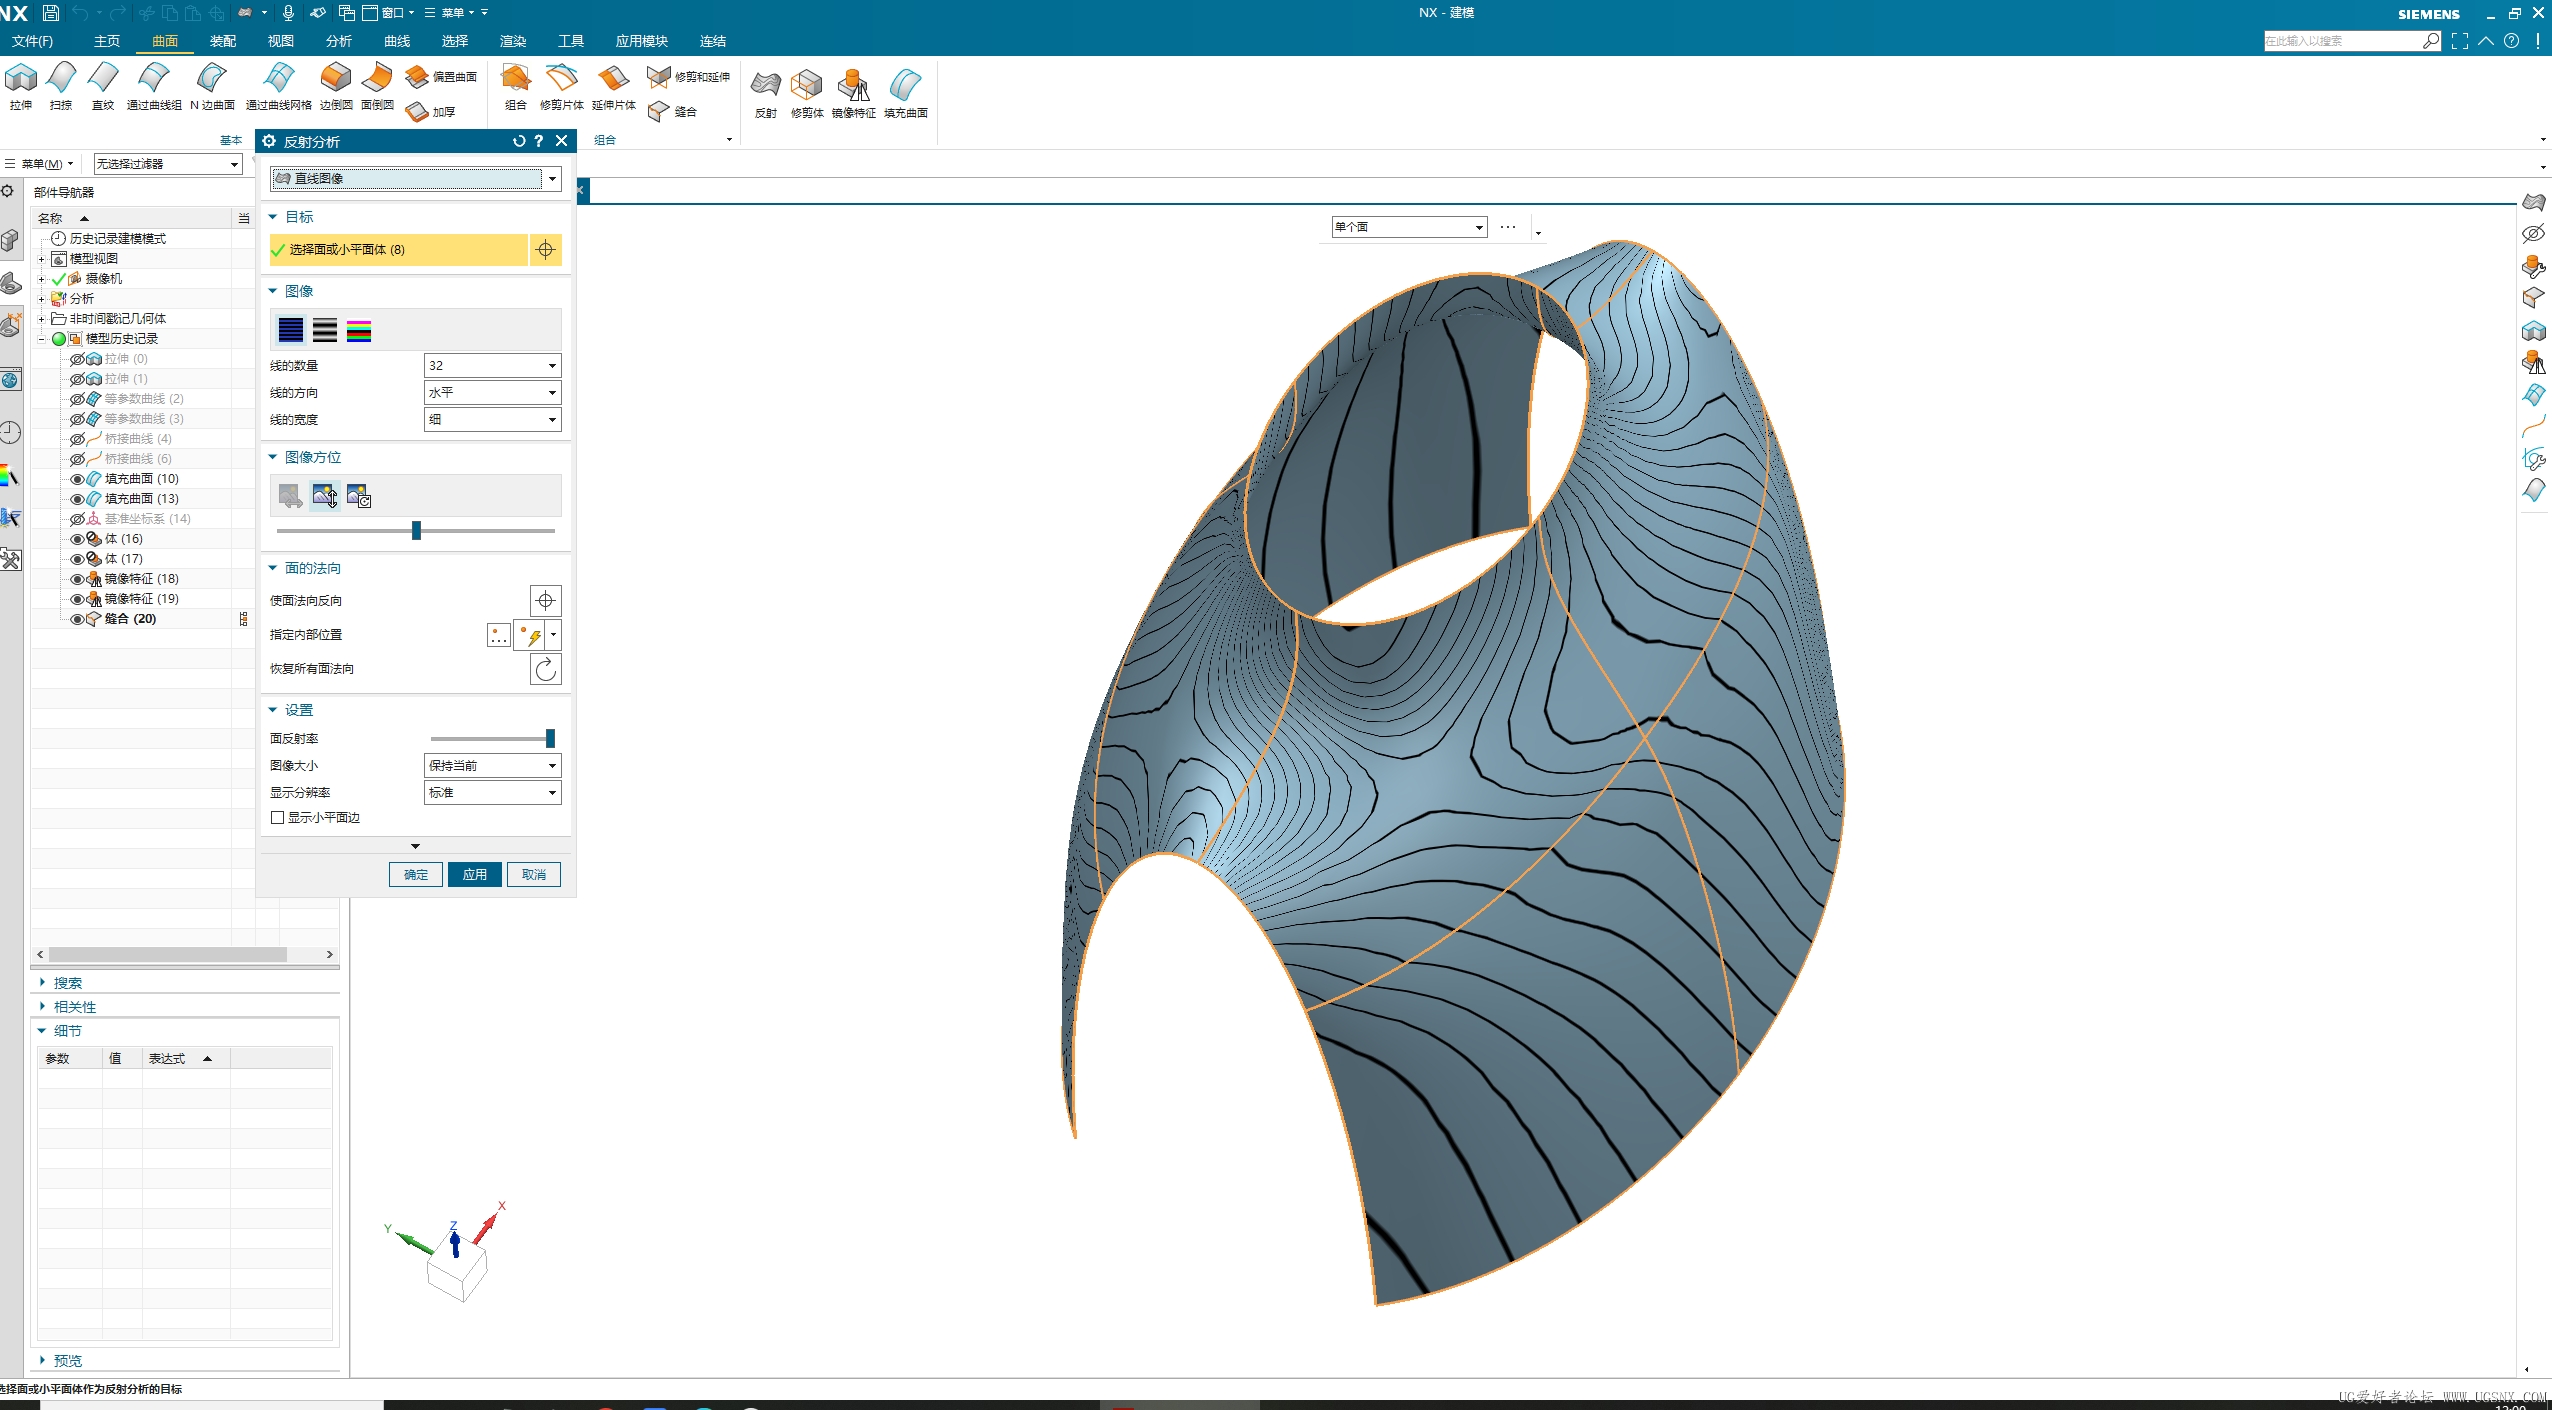The width and height of the screenshot is (2552, 1410).
Task: Open the N 边曲面 tool
Action: tap(212, 86)
